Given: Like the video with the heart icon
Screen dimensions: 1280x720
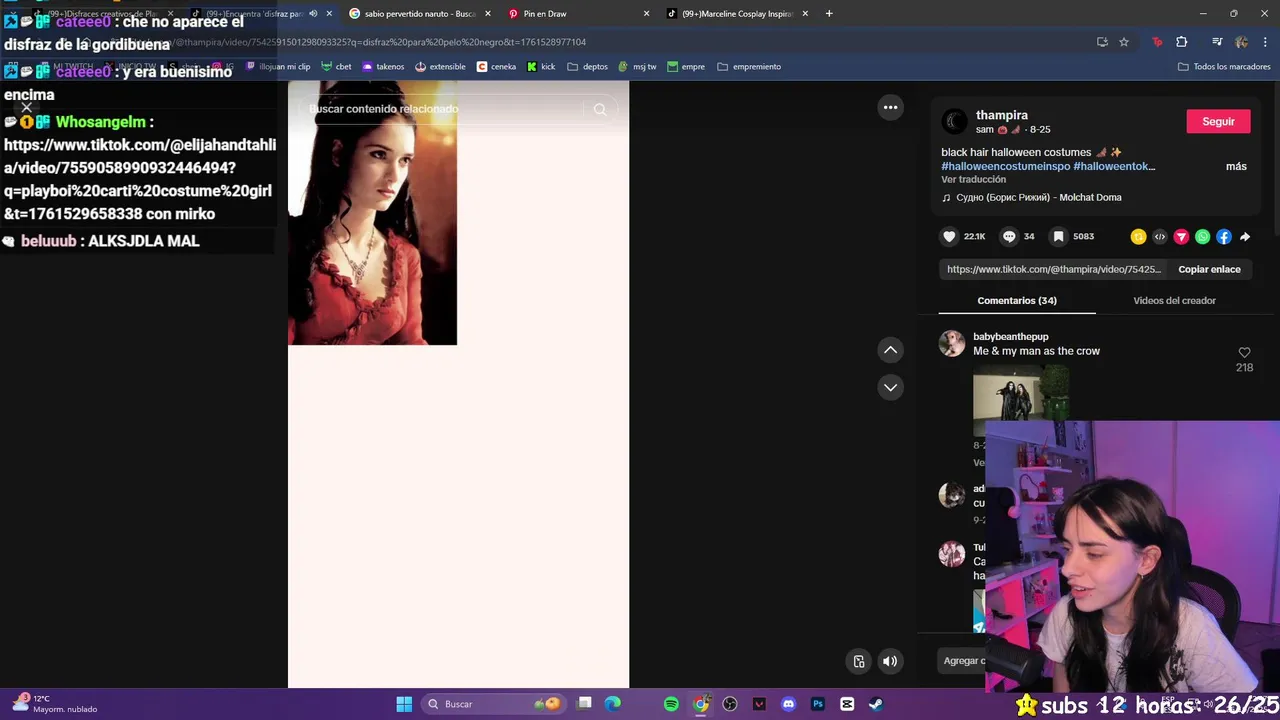Looking at the screenshot, I should [949, 237].
